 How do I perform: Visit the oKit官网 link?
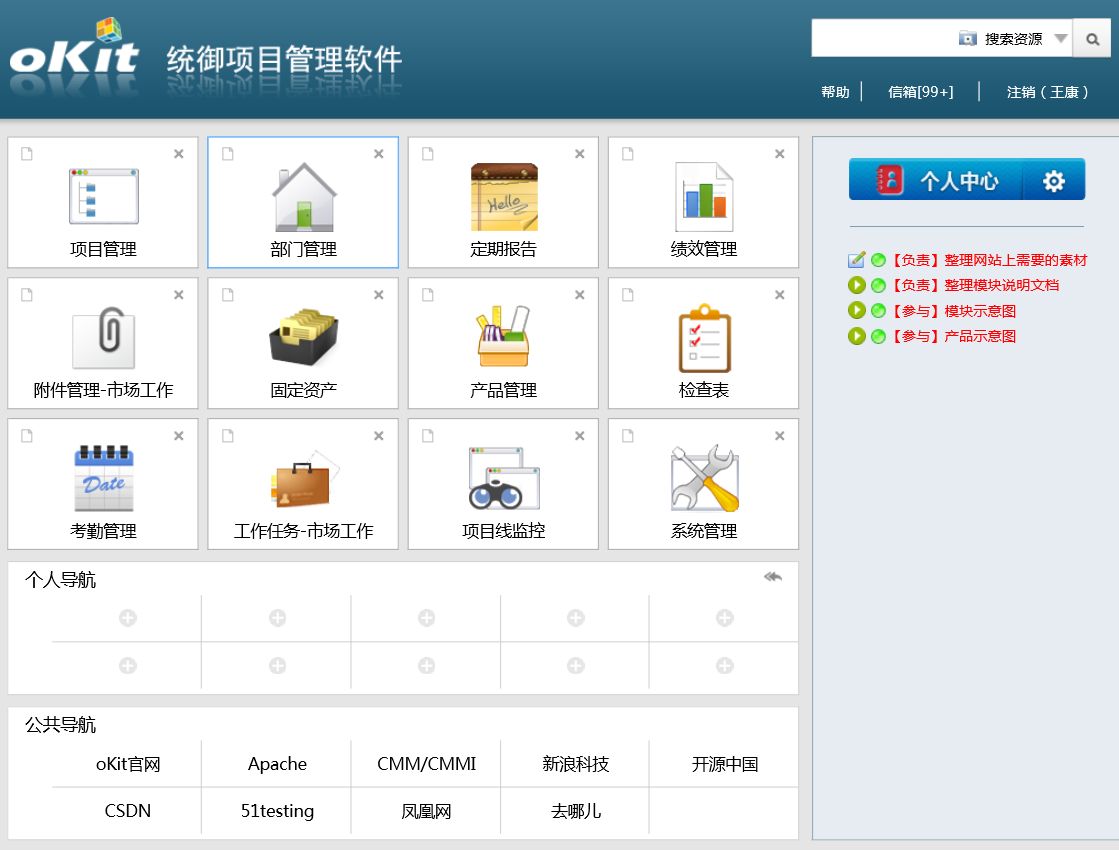coord(128,764)
